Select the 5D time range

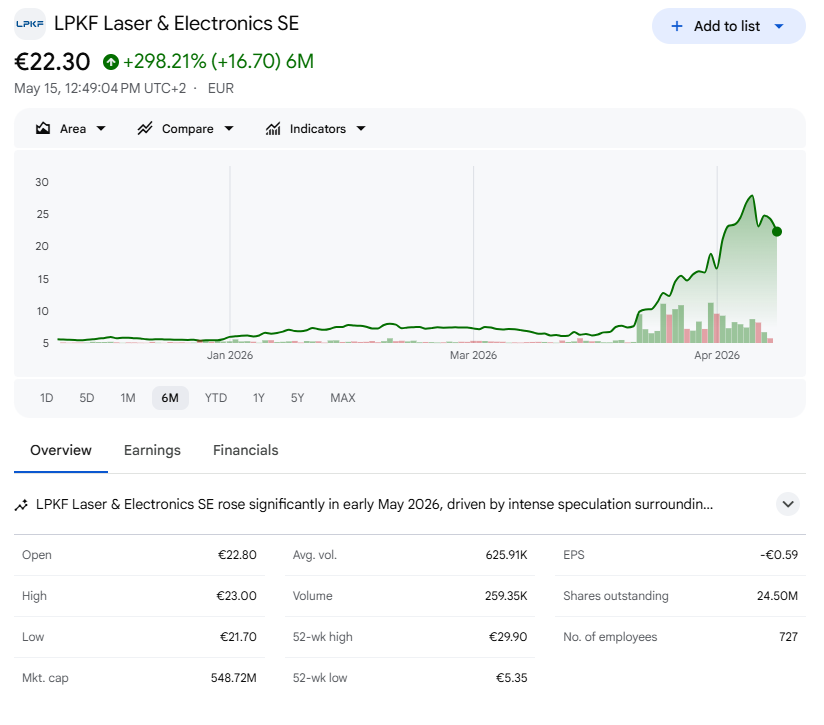87,398
